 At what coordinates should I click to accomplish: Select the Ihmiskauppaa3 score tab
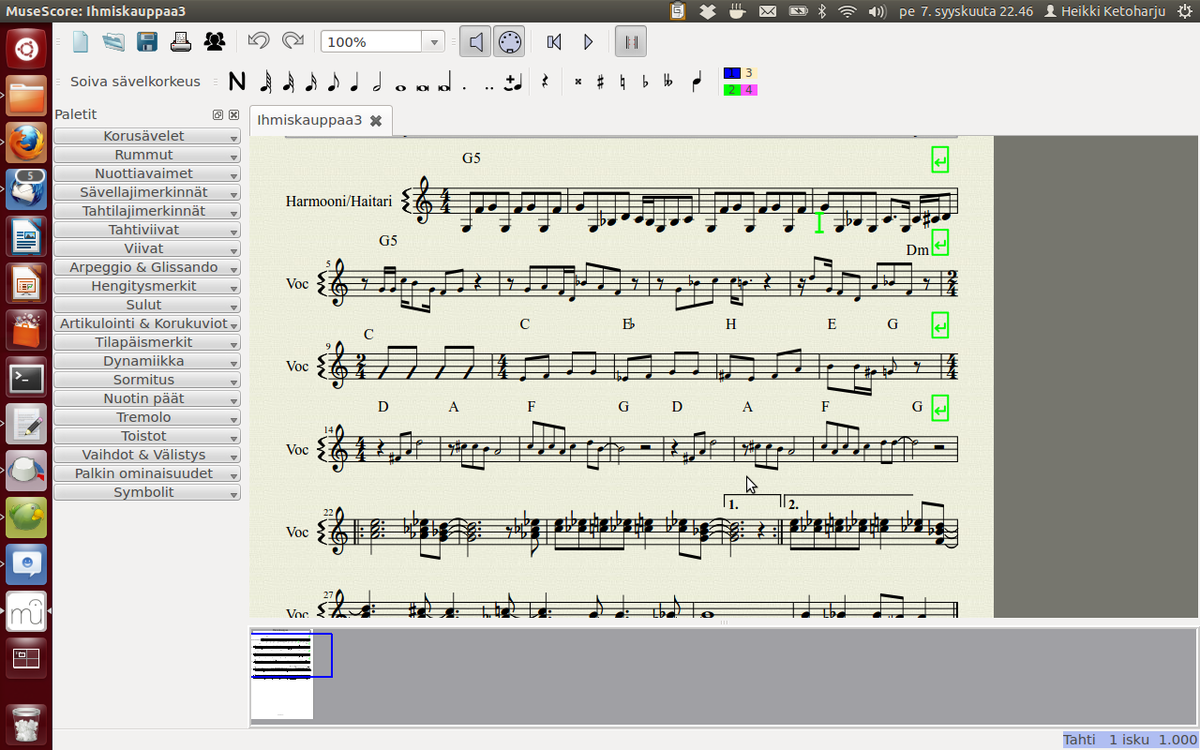309,120
